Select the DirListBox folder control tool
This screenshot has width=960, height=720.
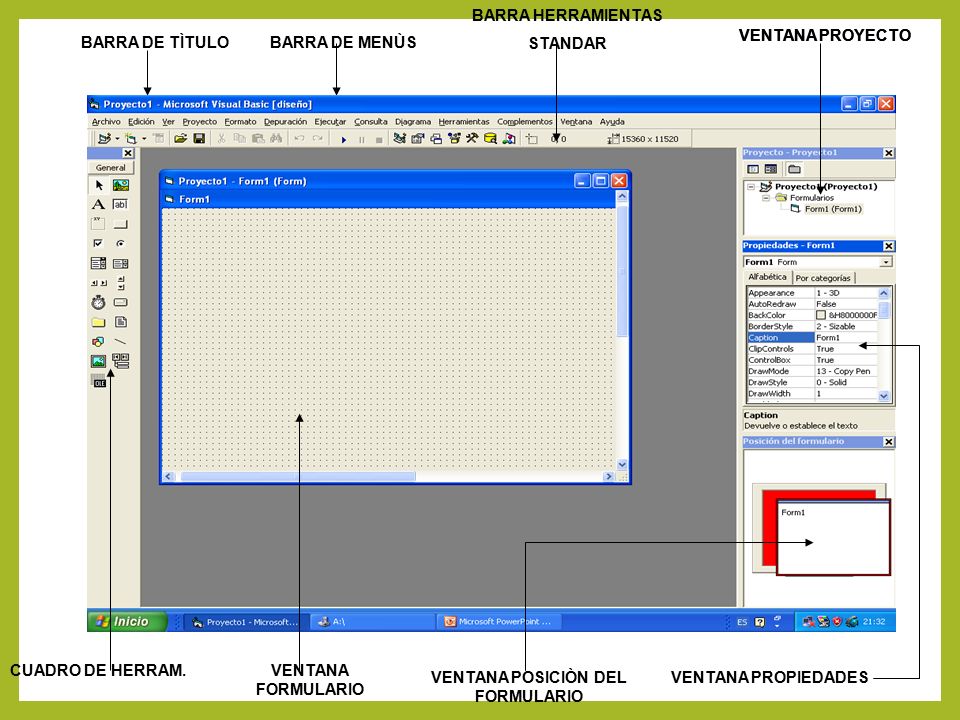pyautogui.click(x=99, y=322)
